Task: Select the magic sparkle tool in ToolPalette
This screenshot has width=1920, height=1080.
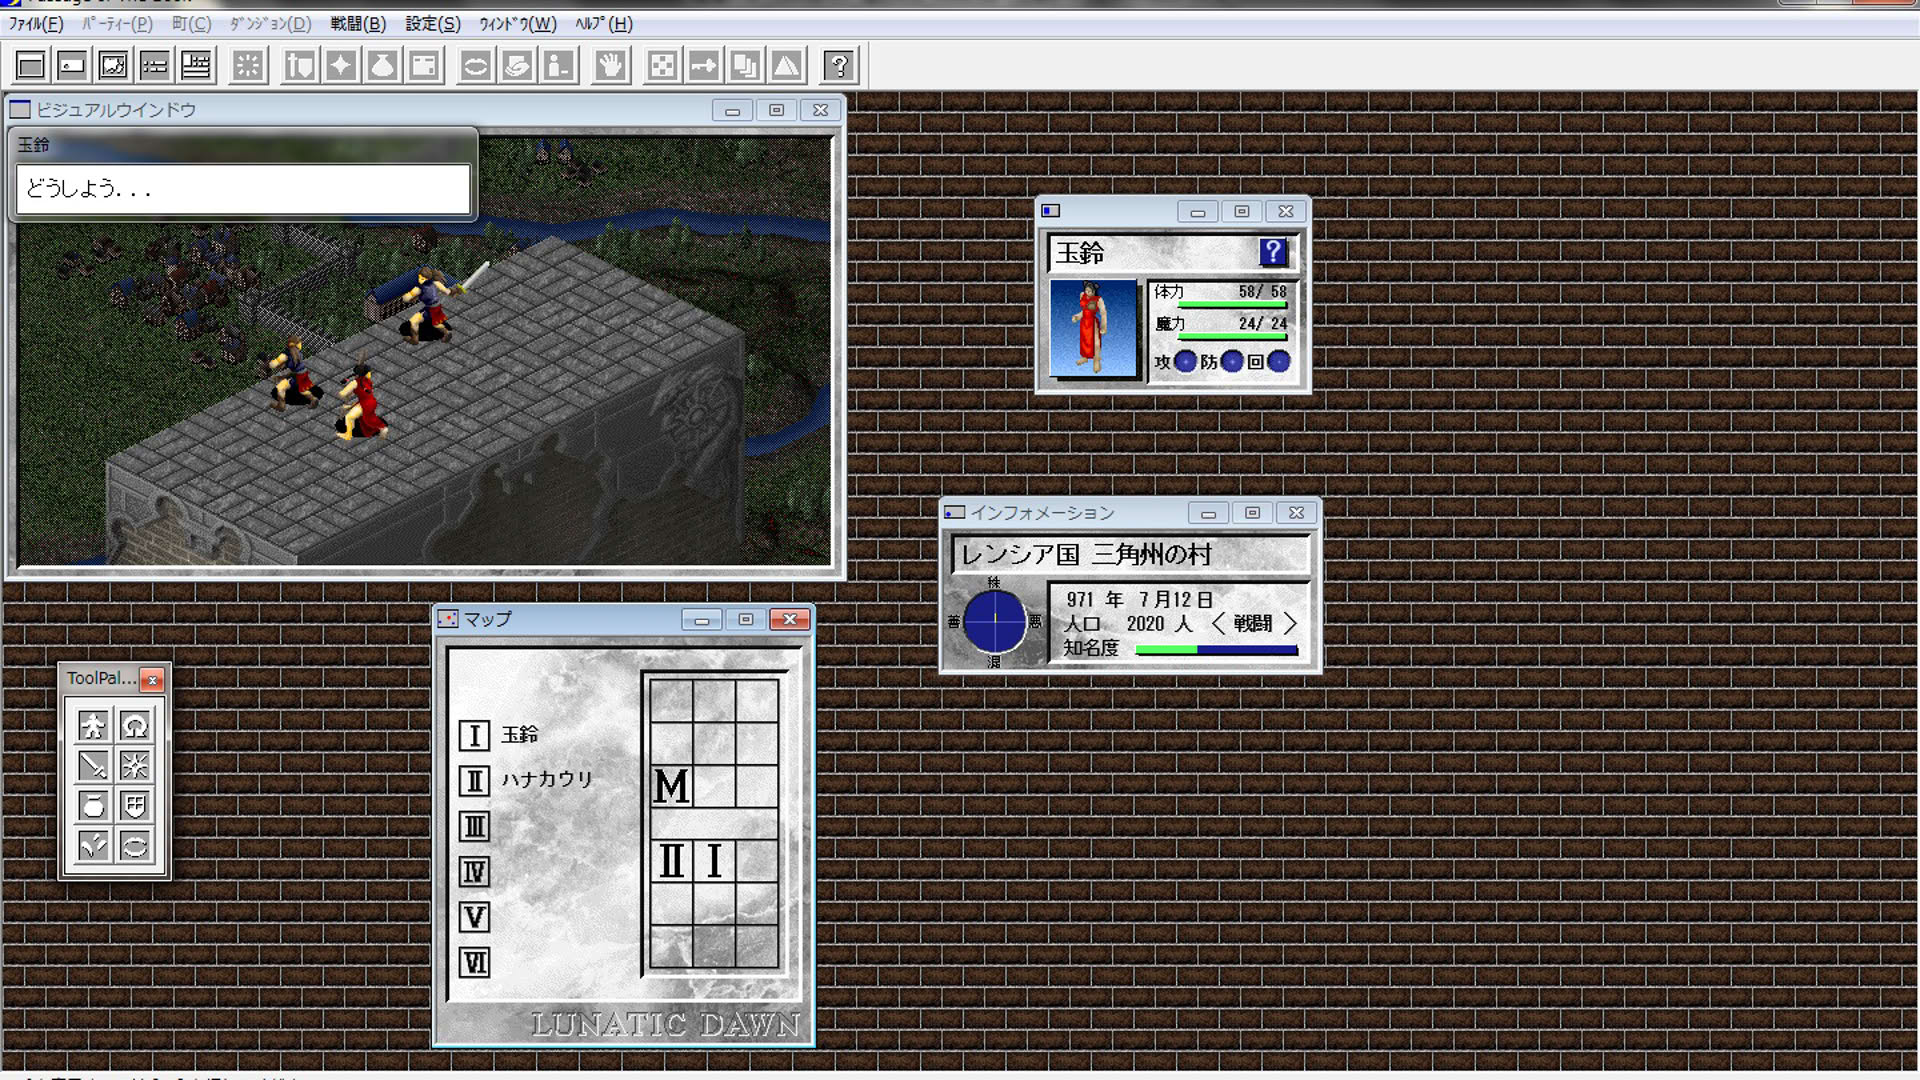Action: (x=135, y=765)
